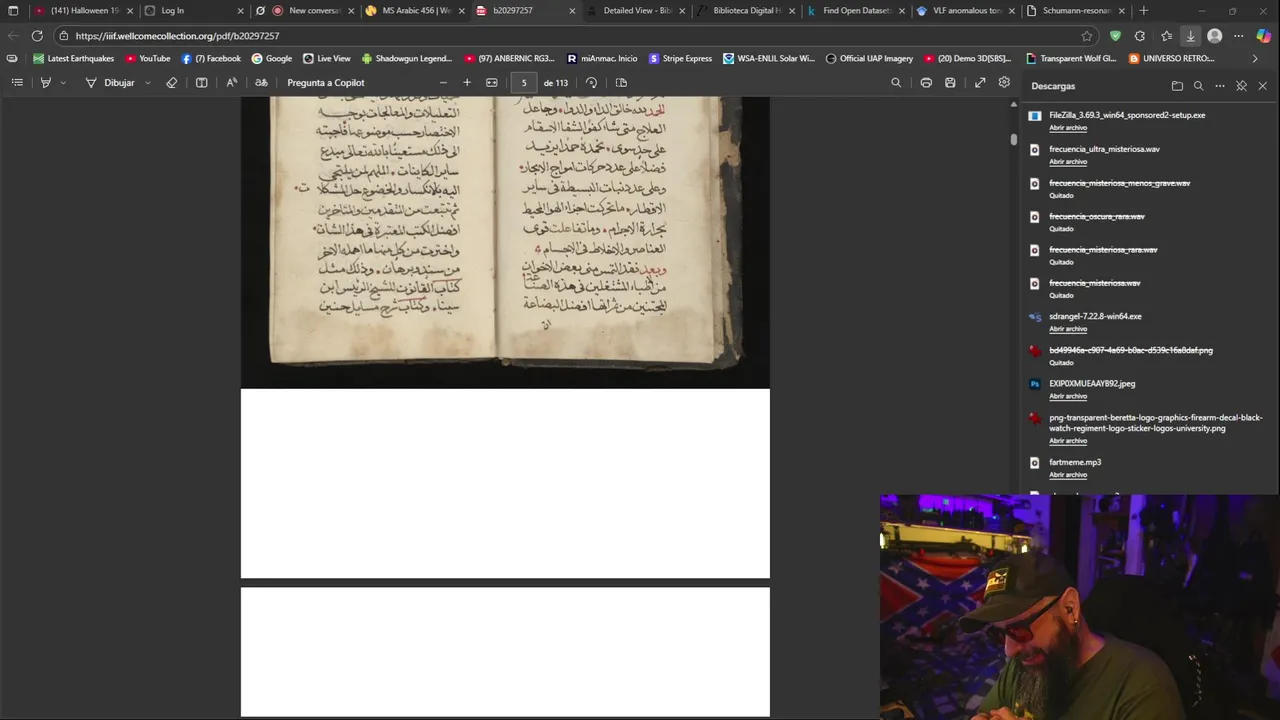Viewport: 1280px width, 720px height.
Task: Rotate the PDF page
Action: (592, 83)
